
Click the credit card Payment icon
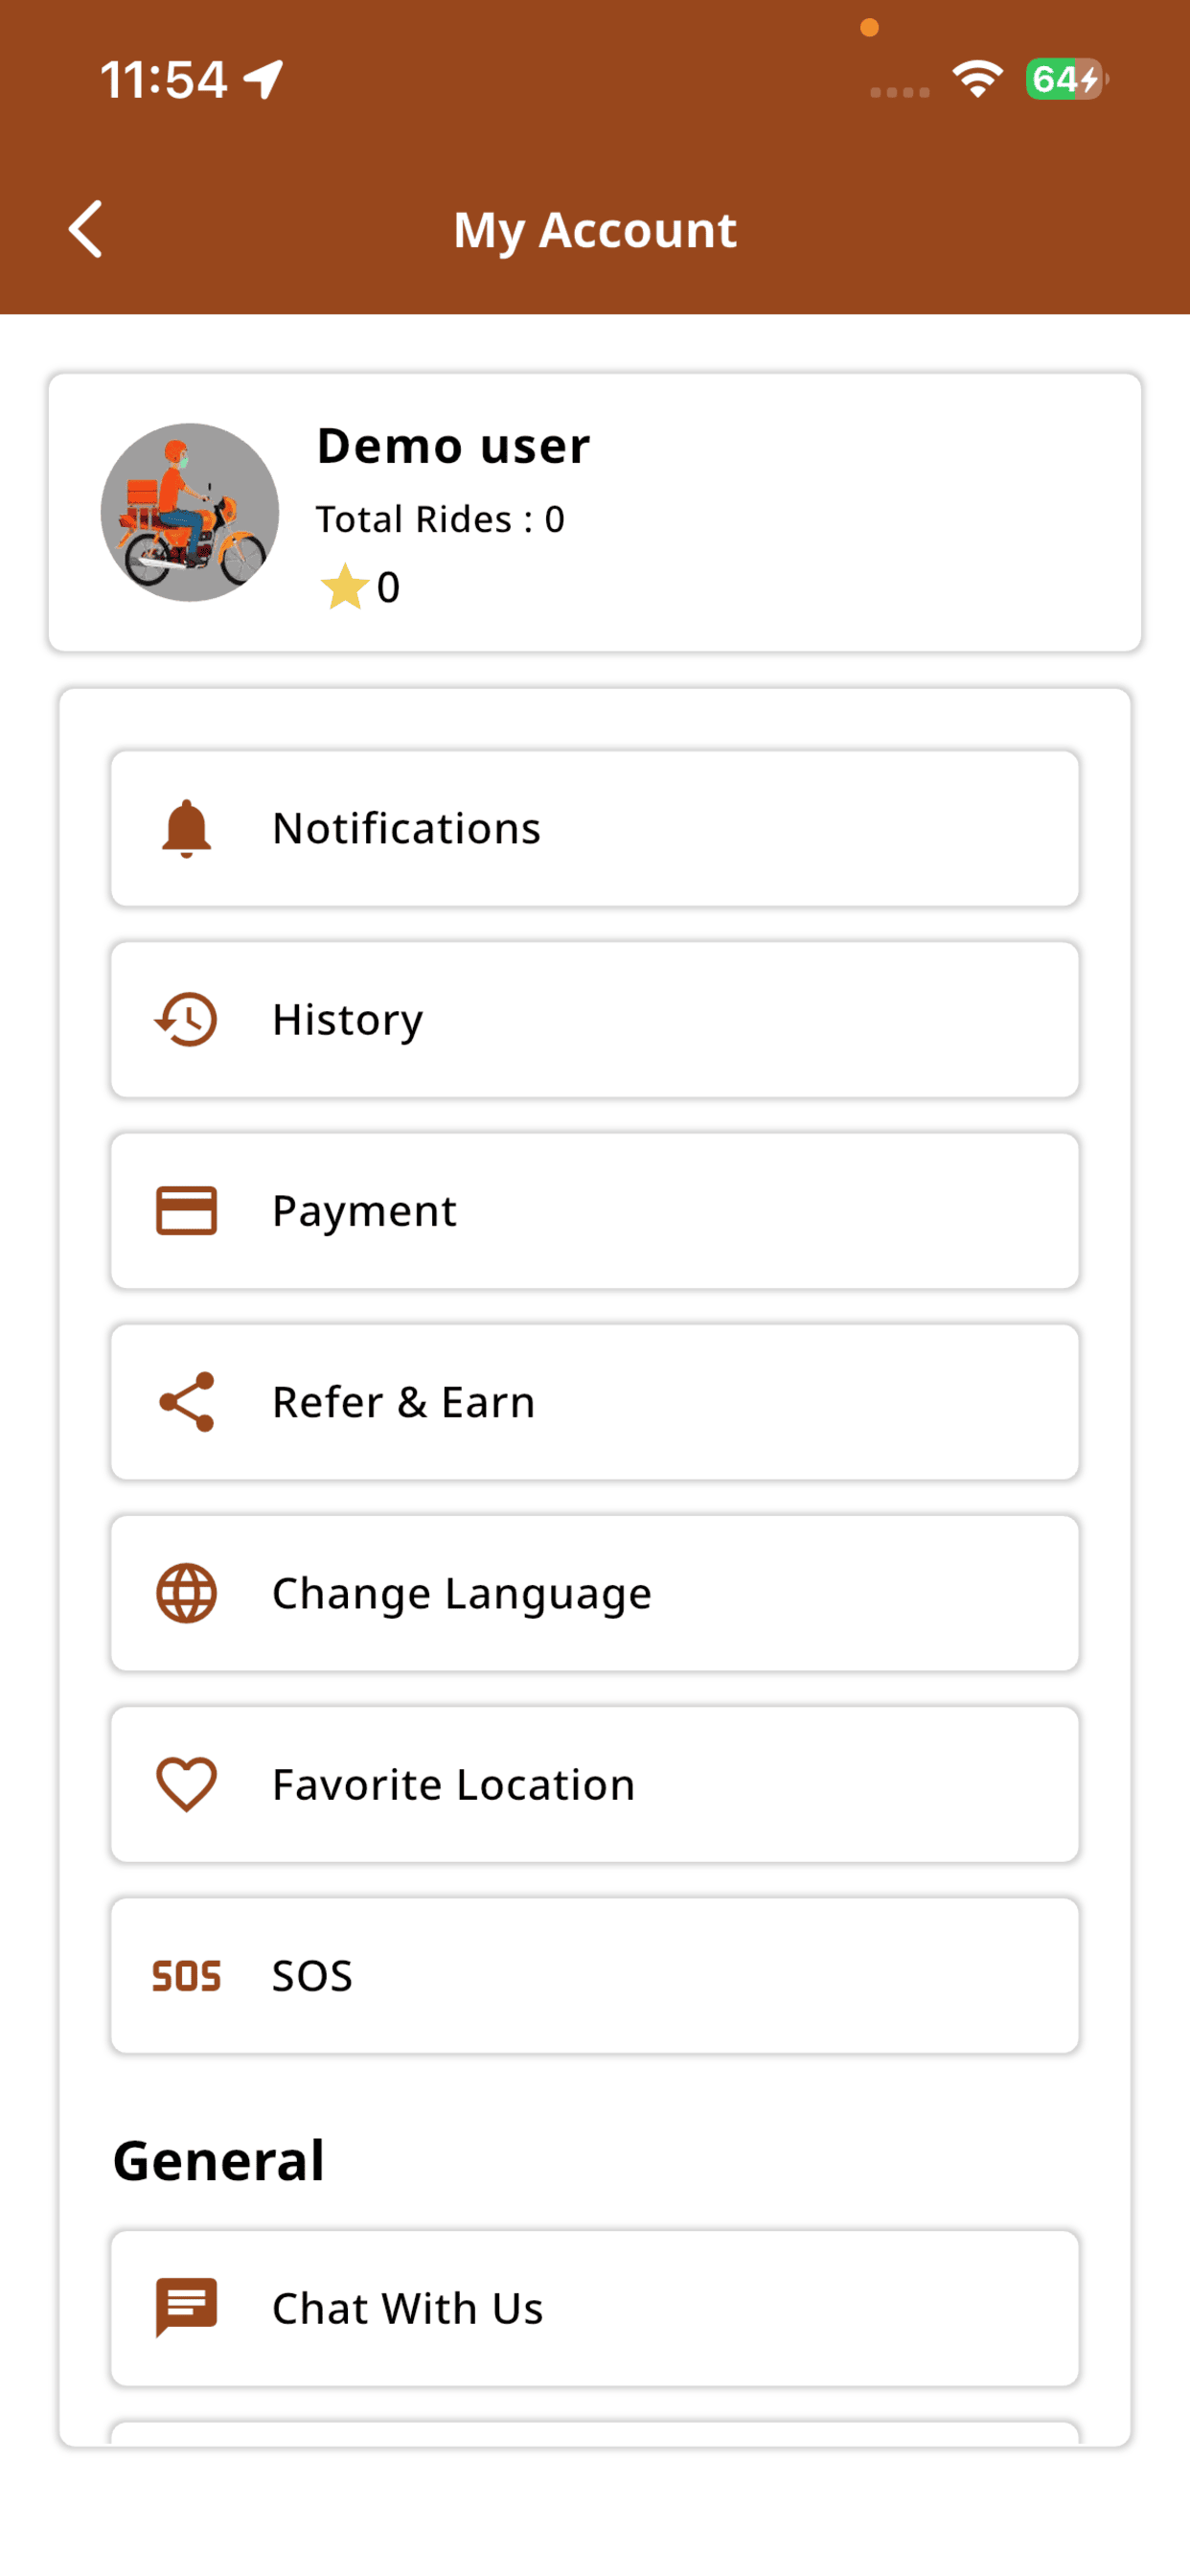coord(186,1211)
